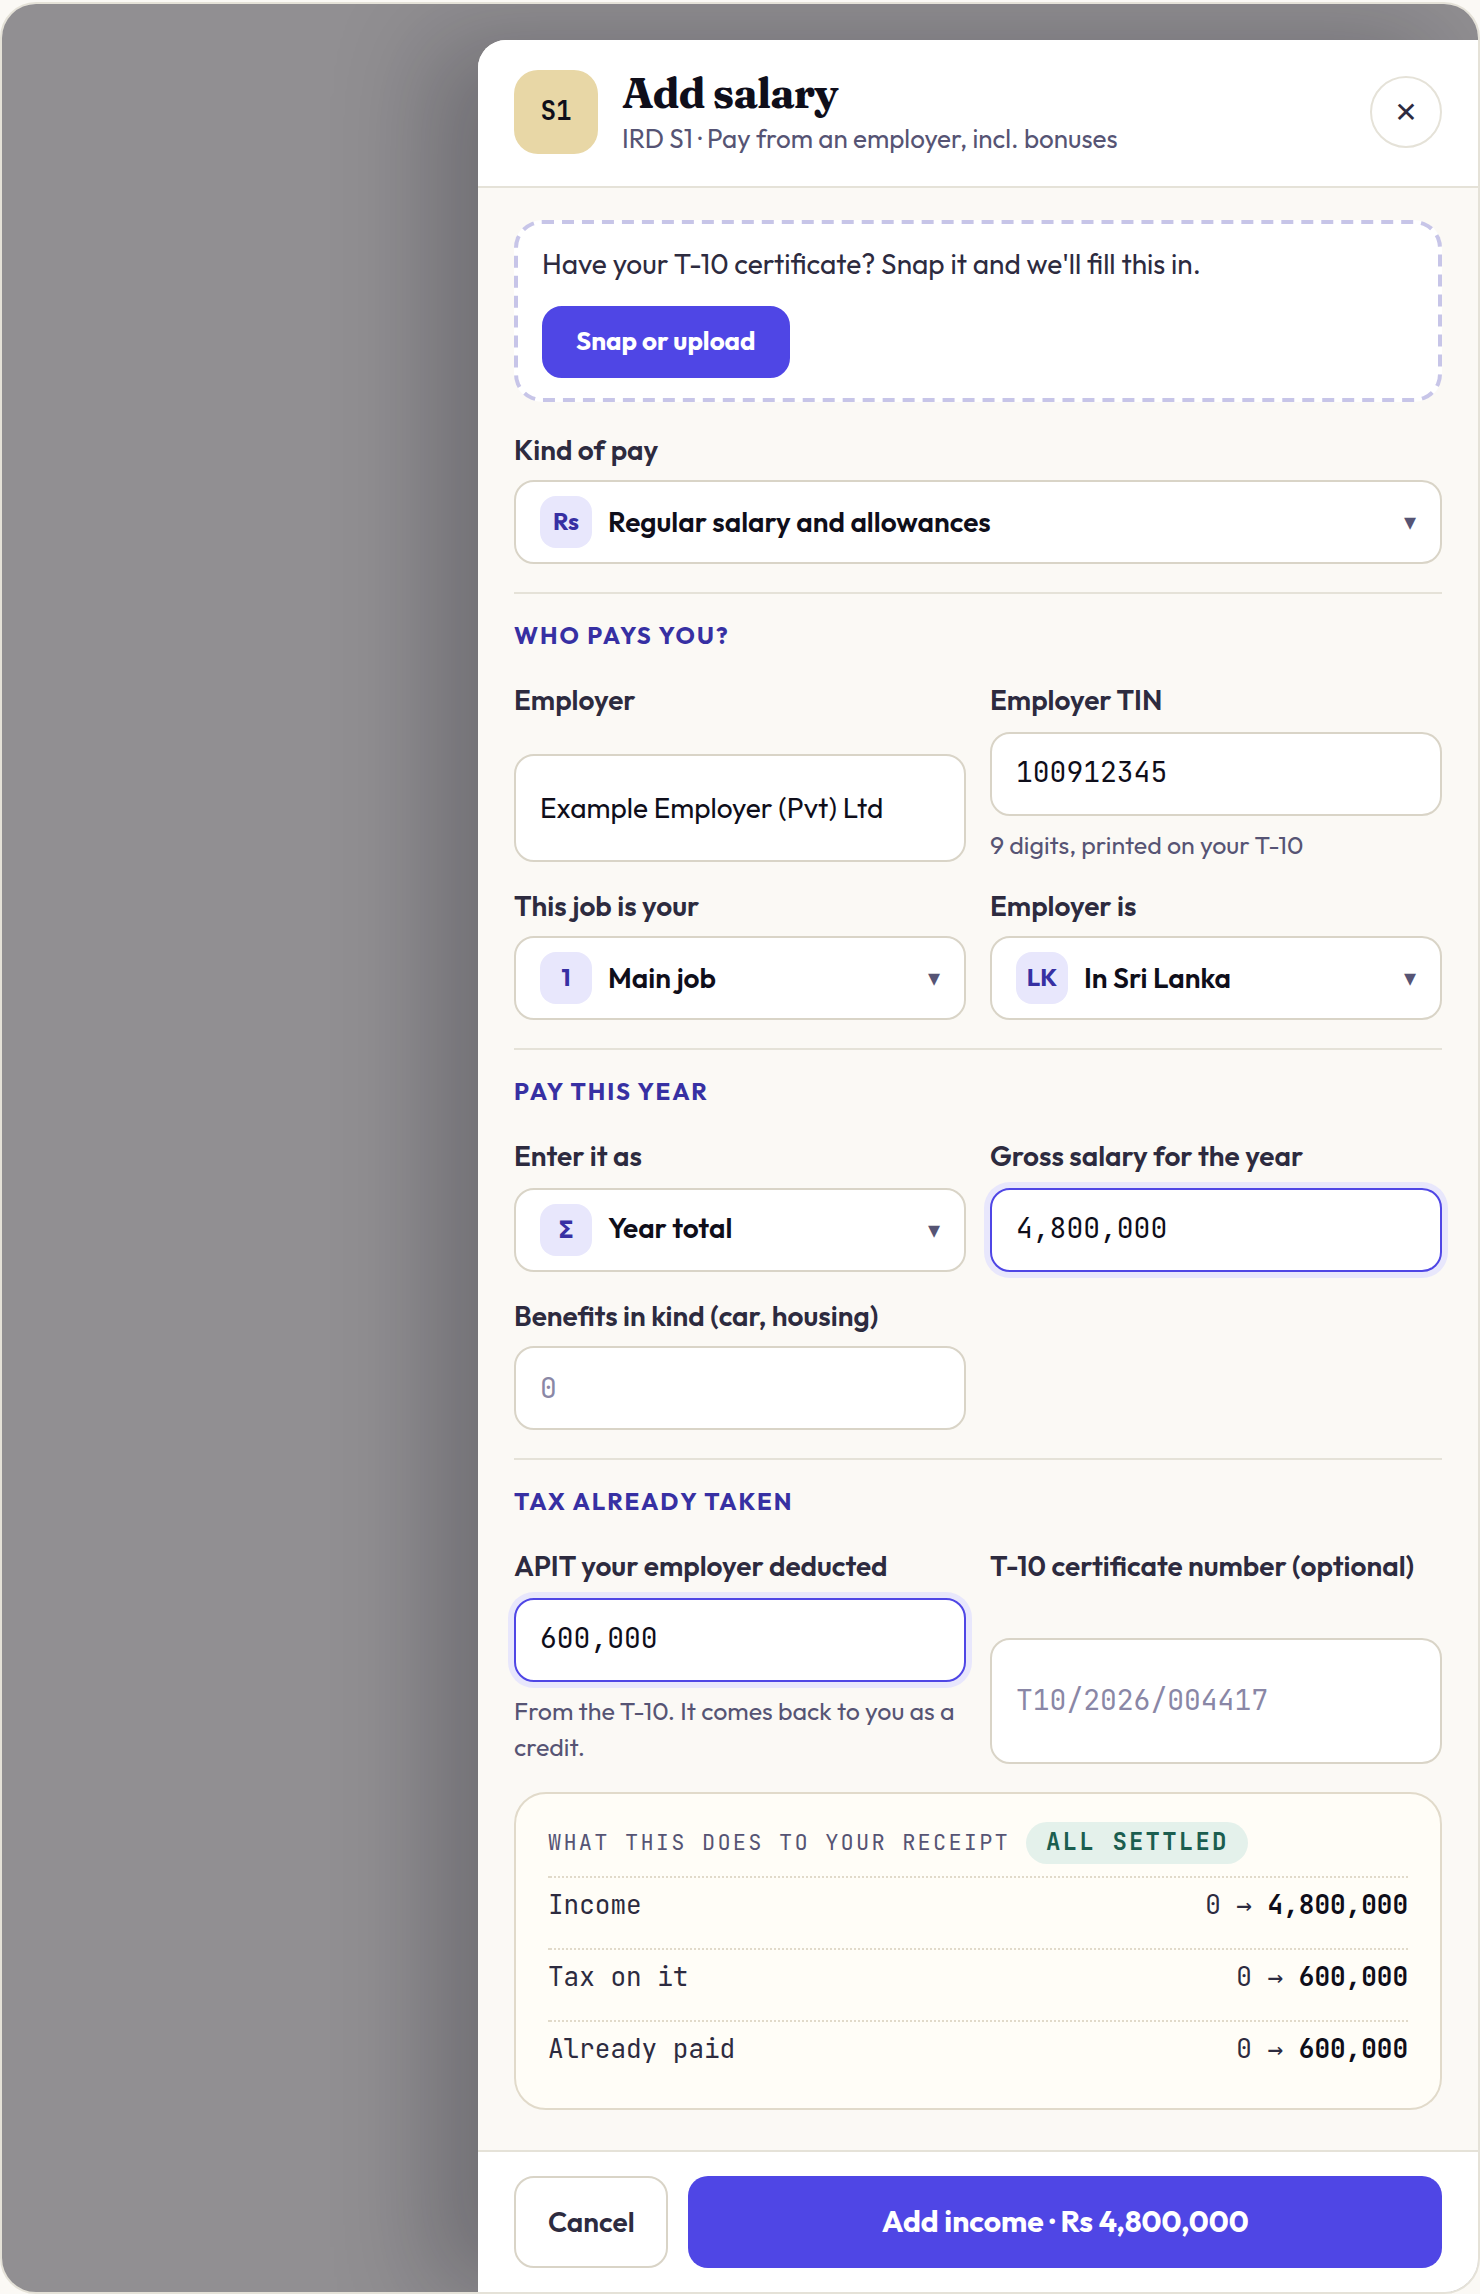Edit the Gross salary for the year field

(1216, 1230)
